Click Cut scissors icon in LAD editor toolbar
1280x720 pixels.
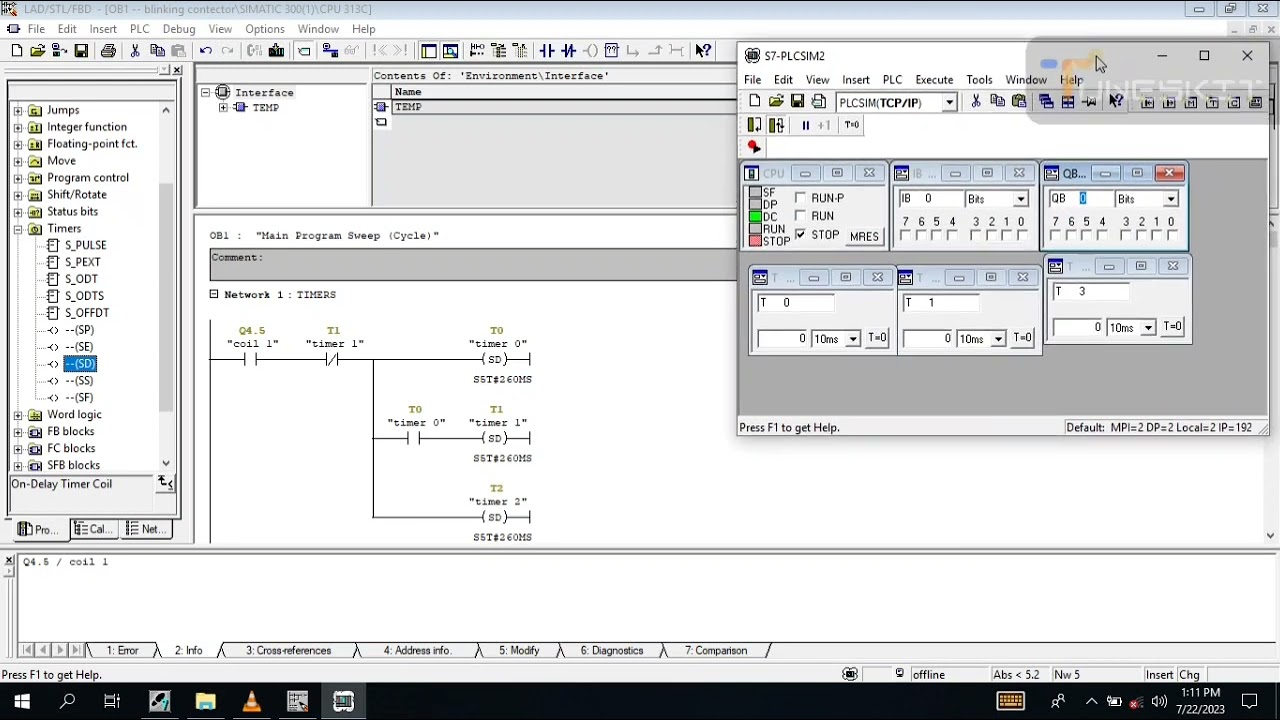point(135,51)
